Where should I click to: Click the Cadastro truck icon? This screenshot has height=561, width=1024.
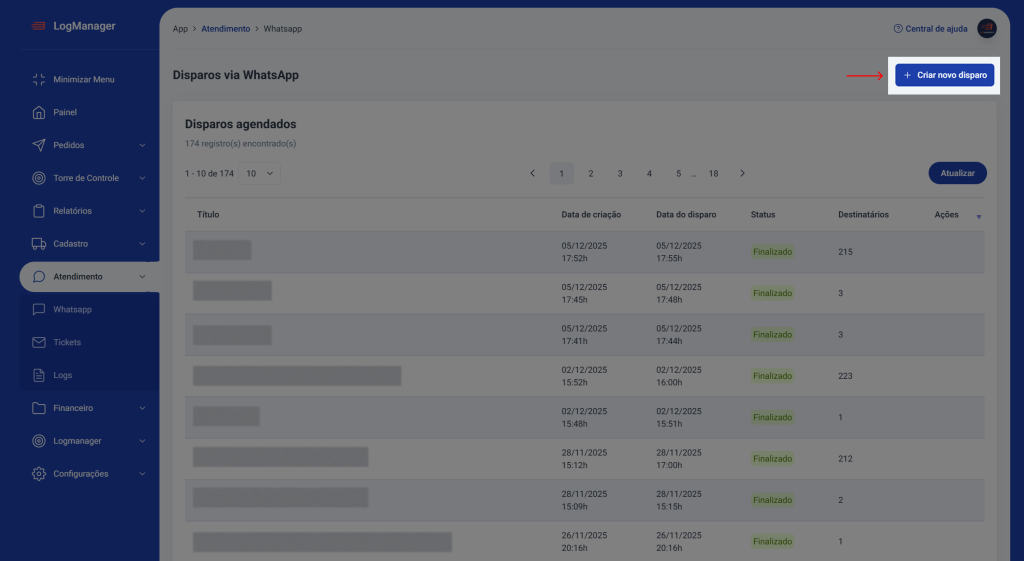click(x=39, y=244)
